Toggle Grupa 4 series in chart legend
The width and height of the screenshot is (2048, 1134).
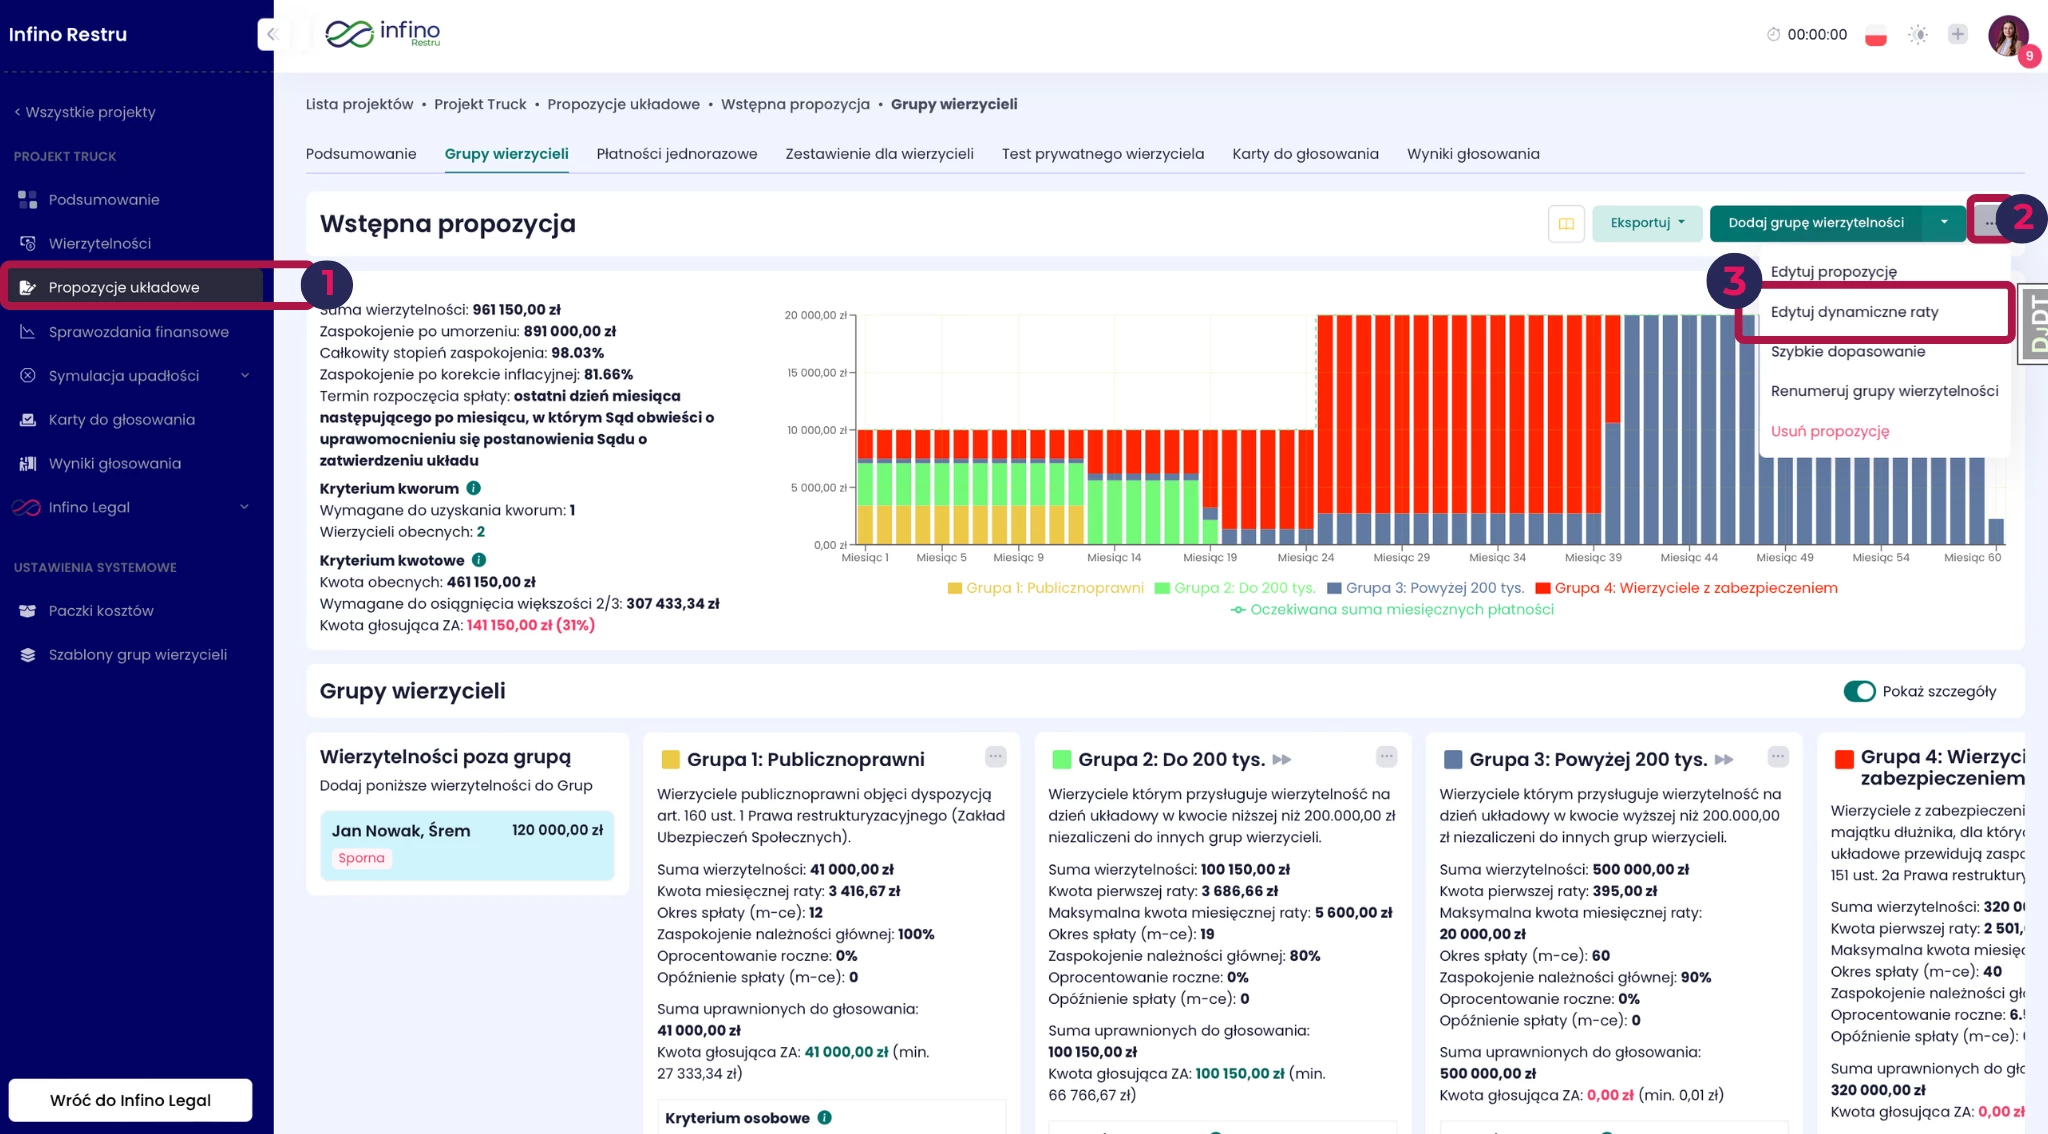point(1686,588)
